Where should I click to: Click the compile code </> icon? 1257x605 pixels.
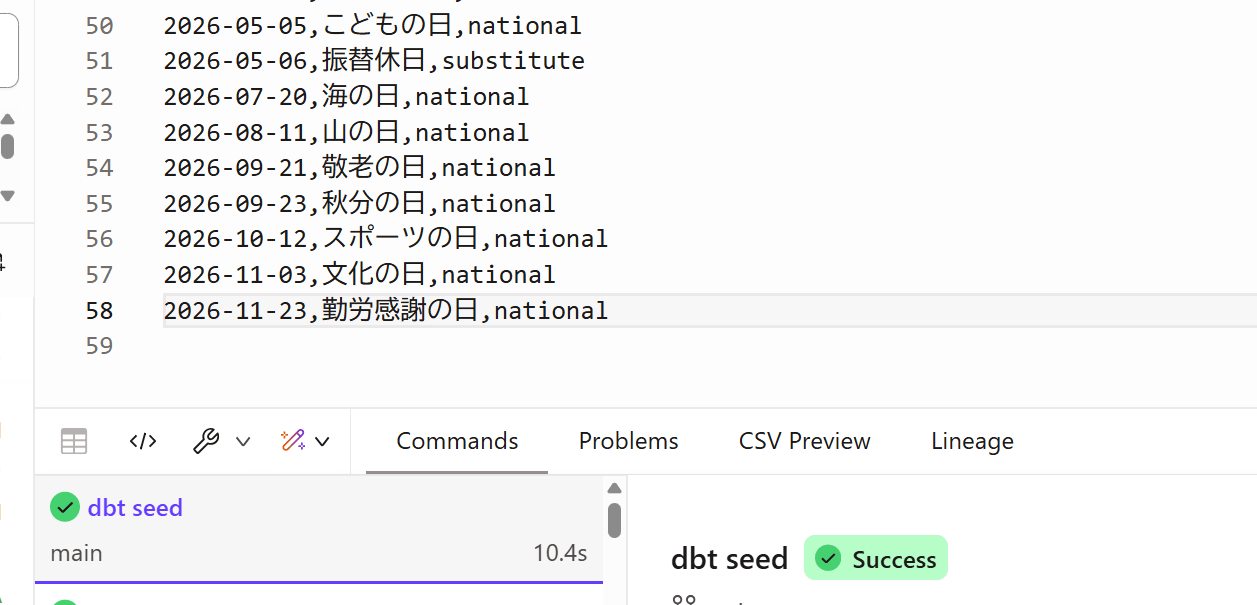[143, 441]
